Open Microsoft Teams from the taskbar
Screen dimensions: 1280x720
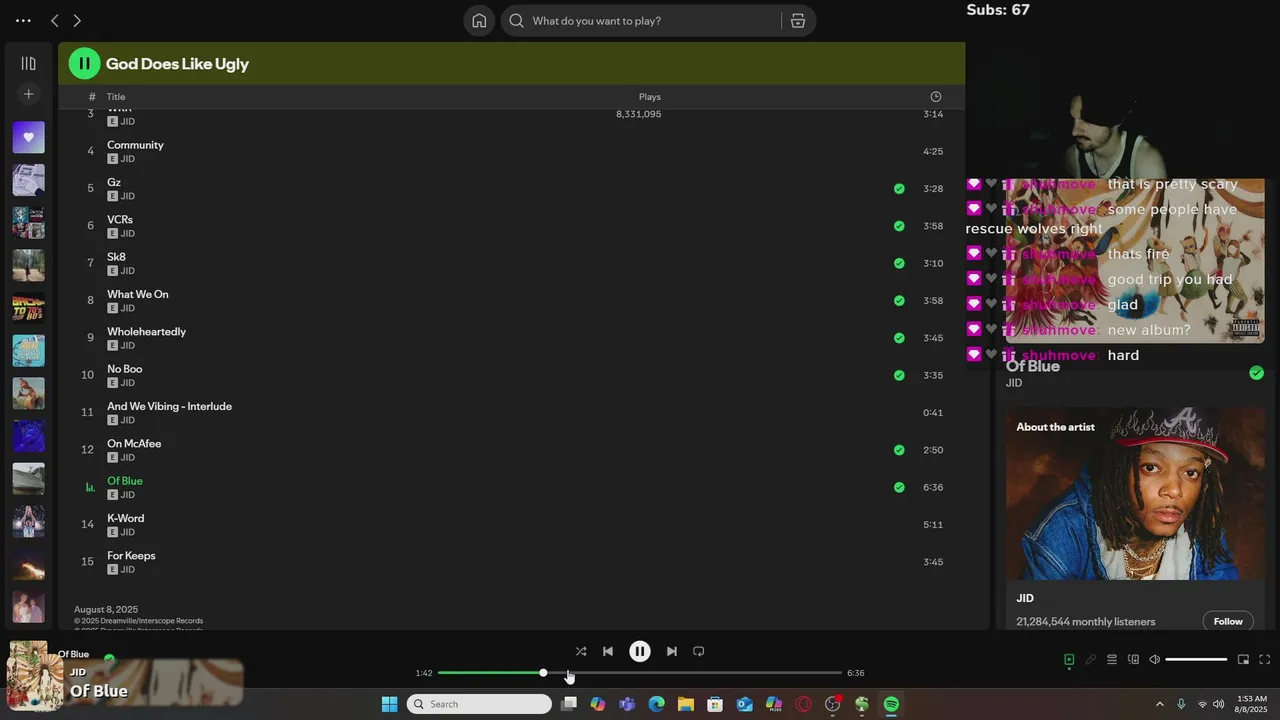pyautogui.click(x=627, y=704)
